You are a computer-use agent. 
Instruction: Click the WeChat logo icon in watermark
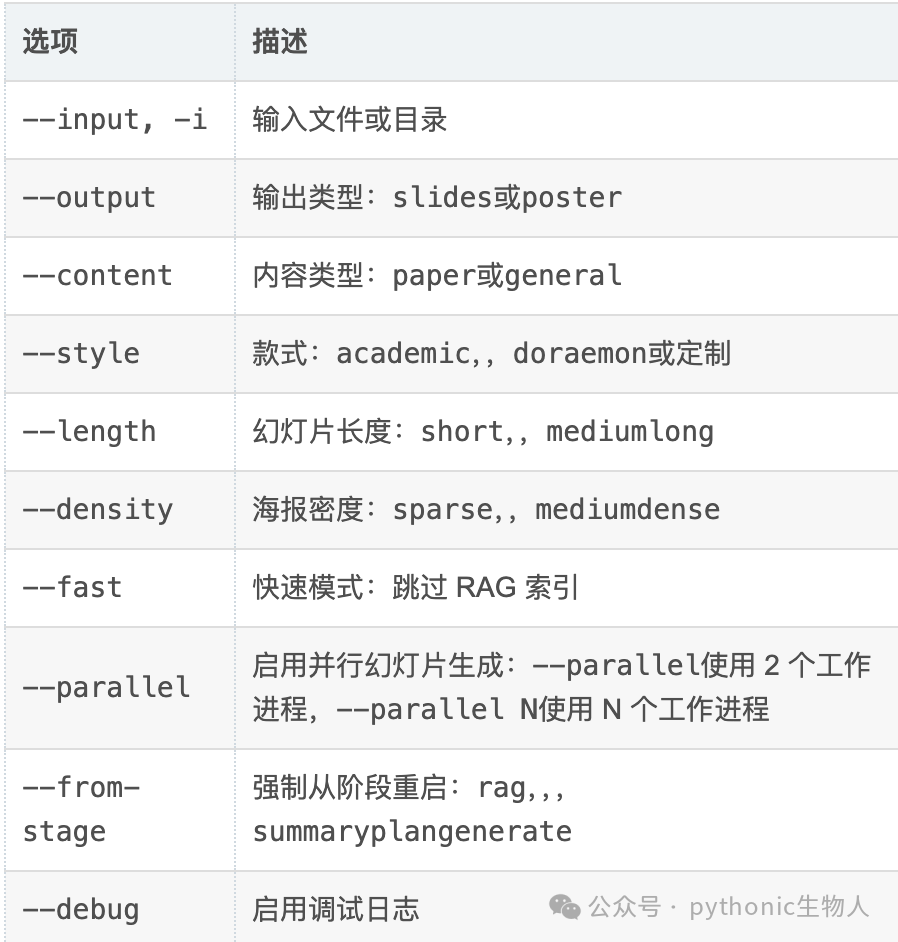click(x=565, y=907)
